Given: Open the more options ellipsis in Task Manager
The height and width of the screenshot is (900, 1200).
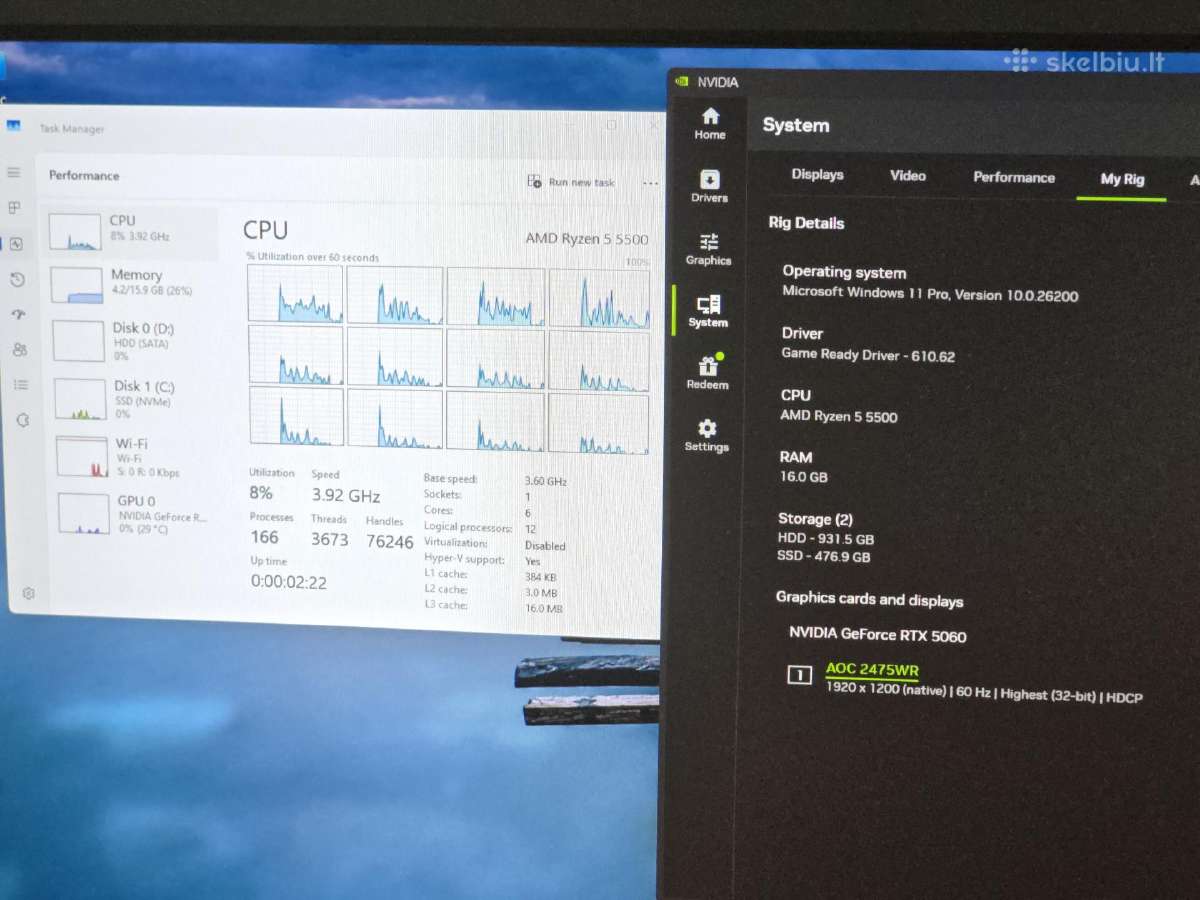Looking at the screenshot, I should 650,183.
